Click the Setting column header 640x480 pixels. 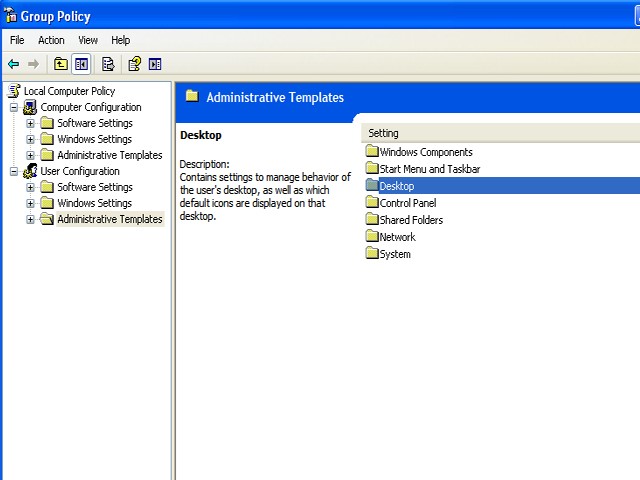click(501, 133)
